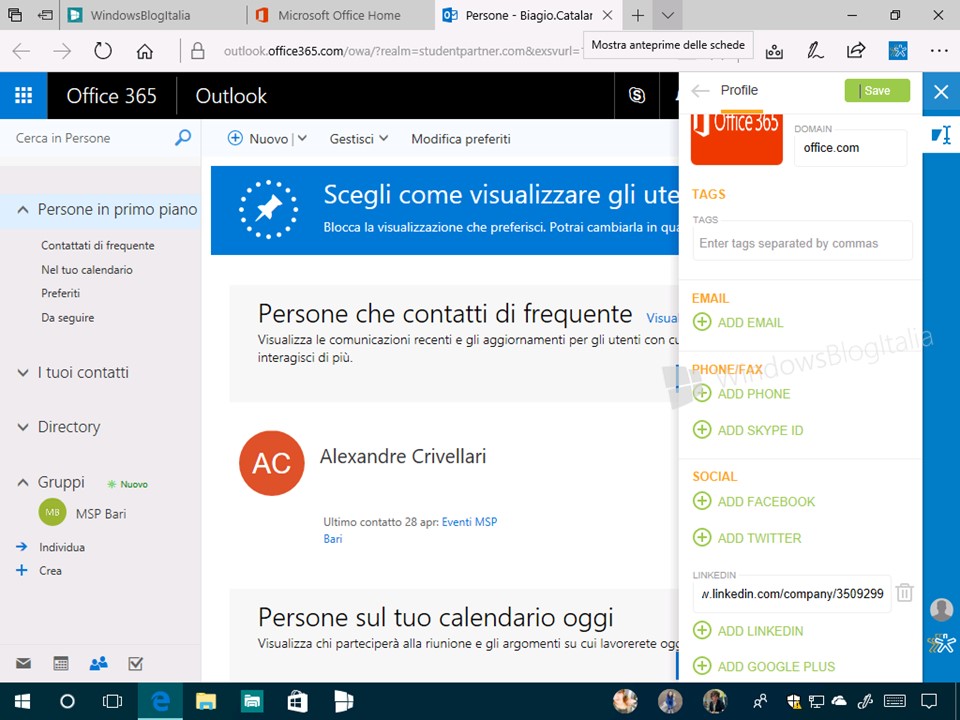This screenshot has height=720, width=960.
Task: Click the pin icon in the blue banner
Action: [268, 209]
